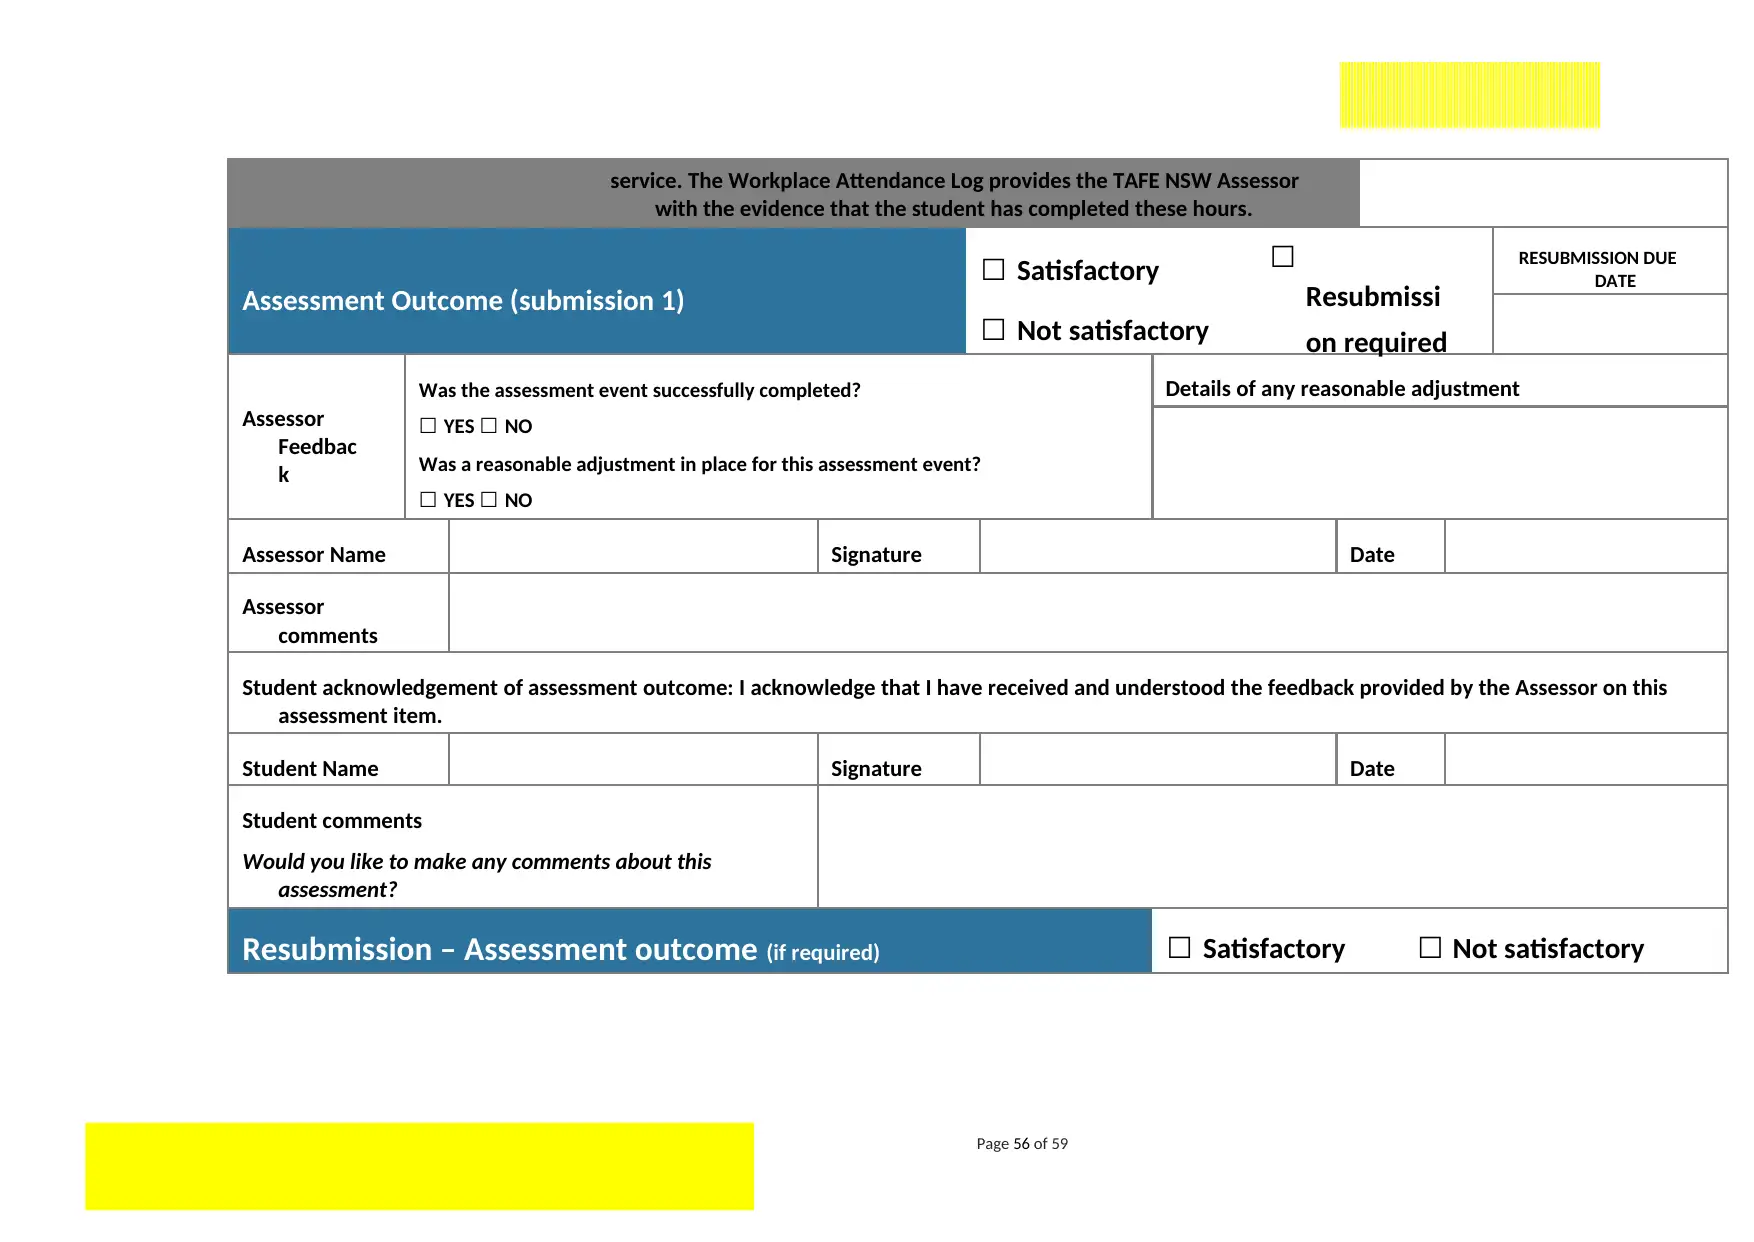Tick the Satisfactory box in Resubmission outcome

click(x=1180, y=947)
